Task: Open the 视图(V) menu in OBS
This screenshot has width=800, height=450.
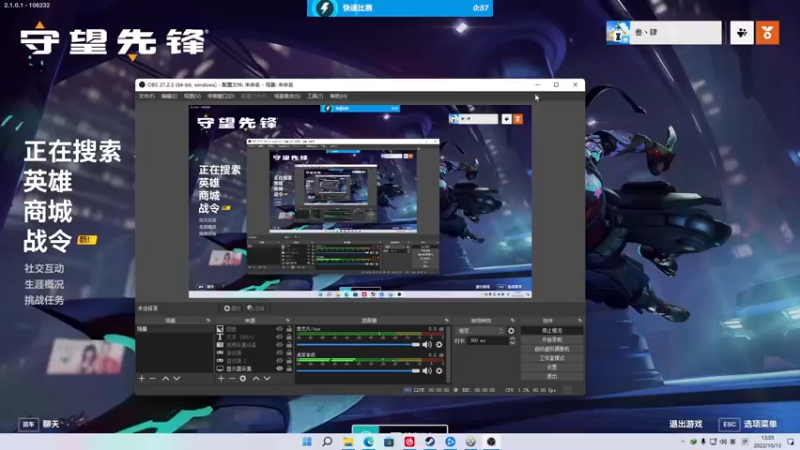Action: click(x=192, y=96)
